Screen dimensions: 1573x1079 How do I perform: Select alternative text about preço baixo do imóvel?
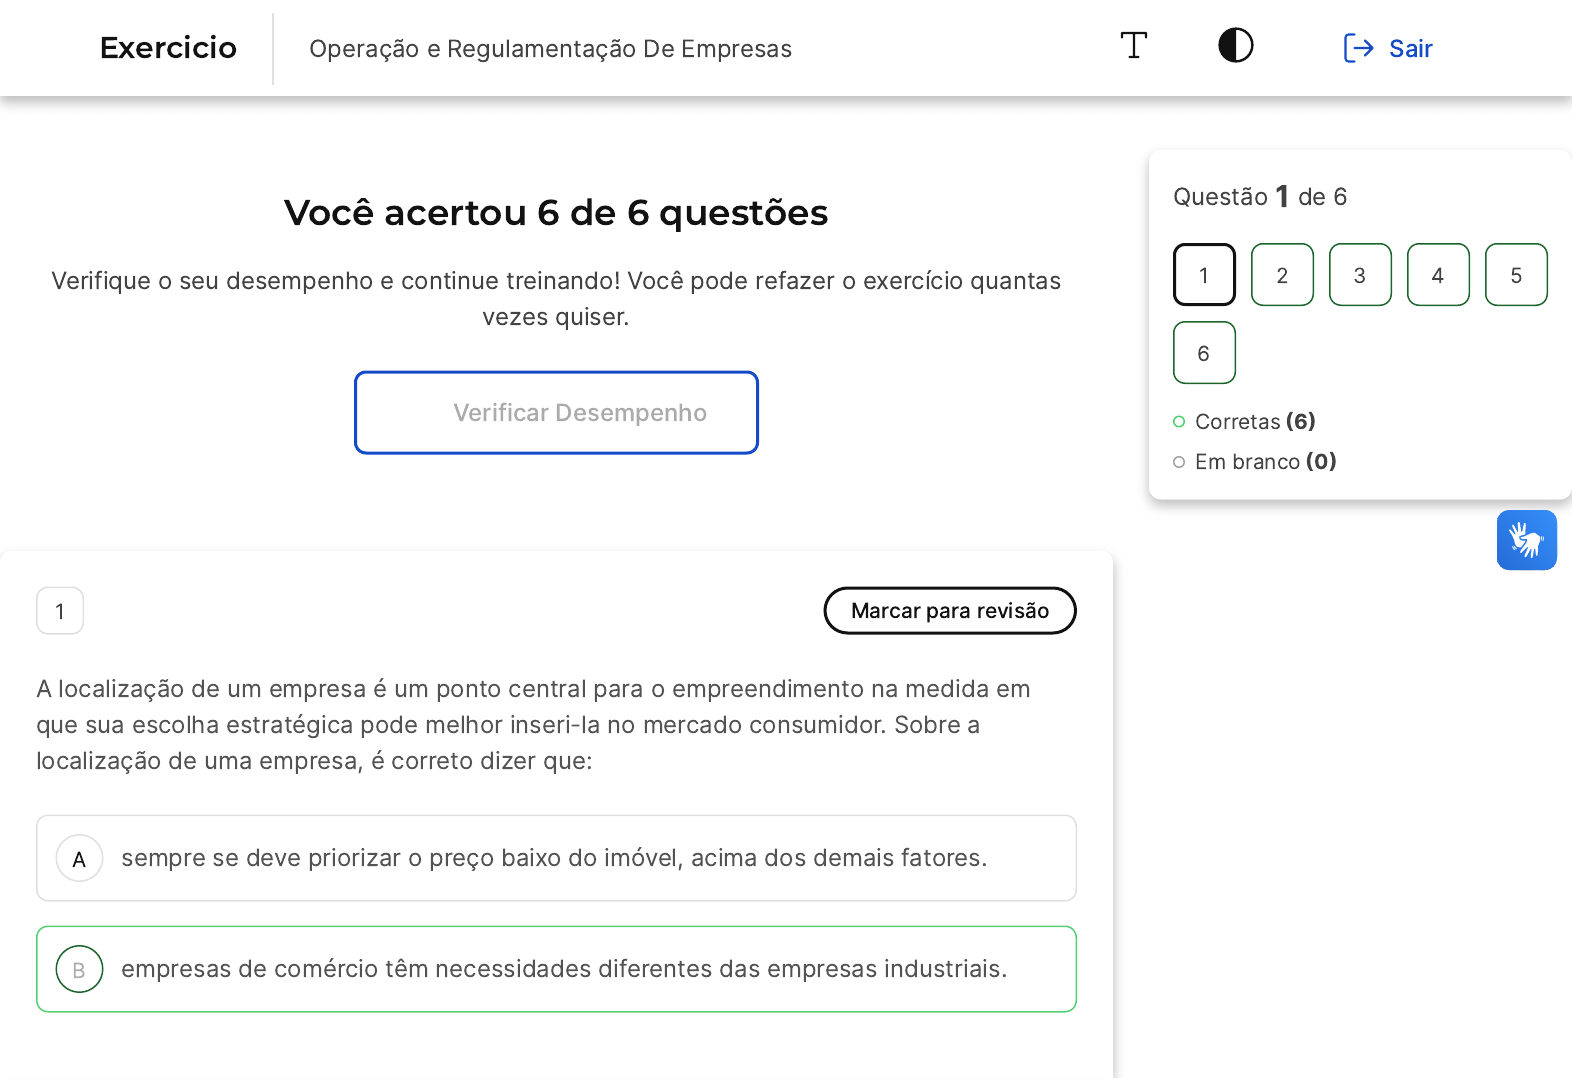coord(554,858)
